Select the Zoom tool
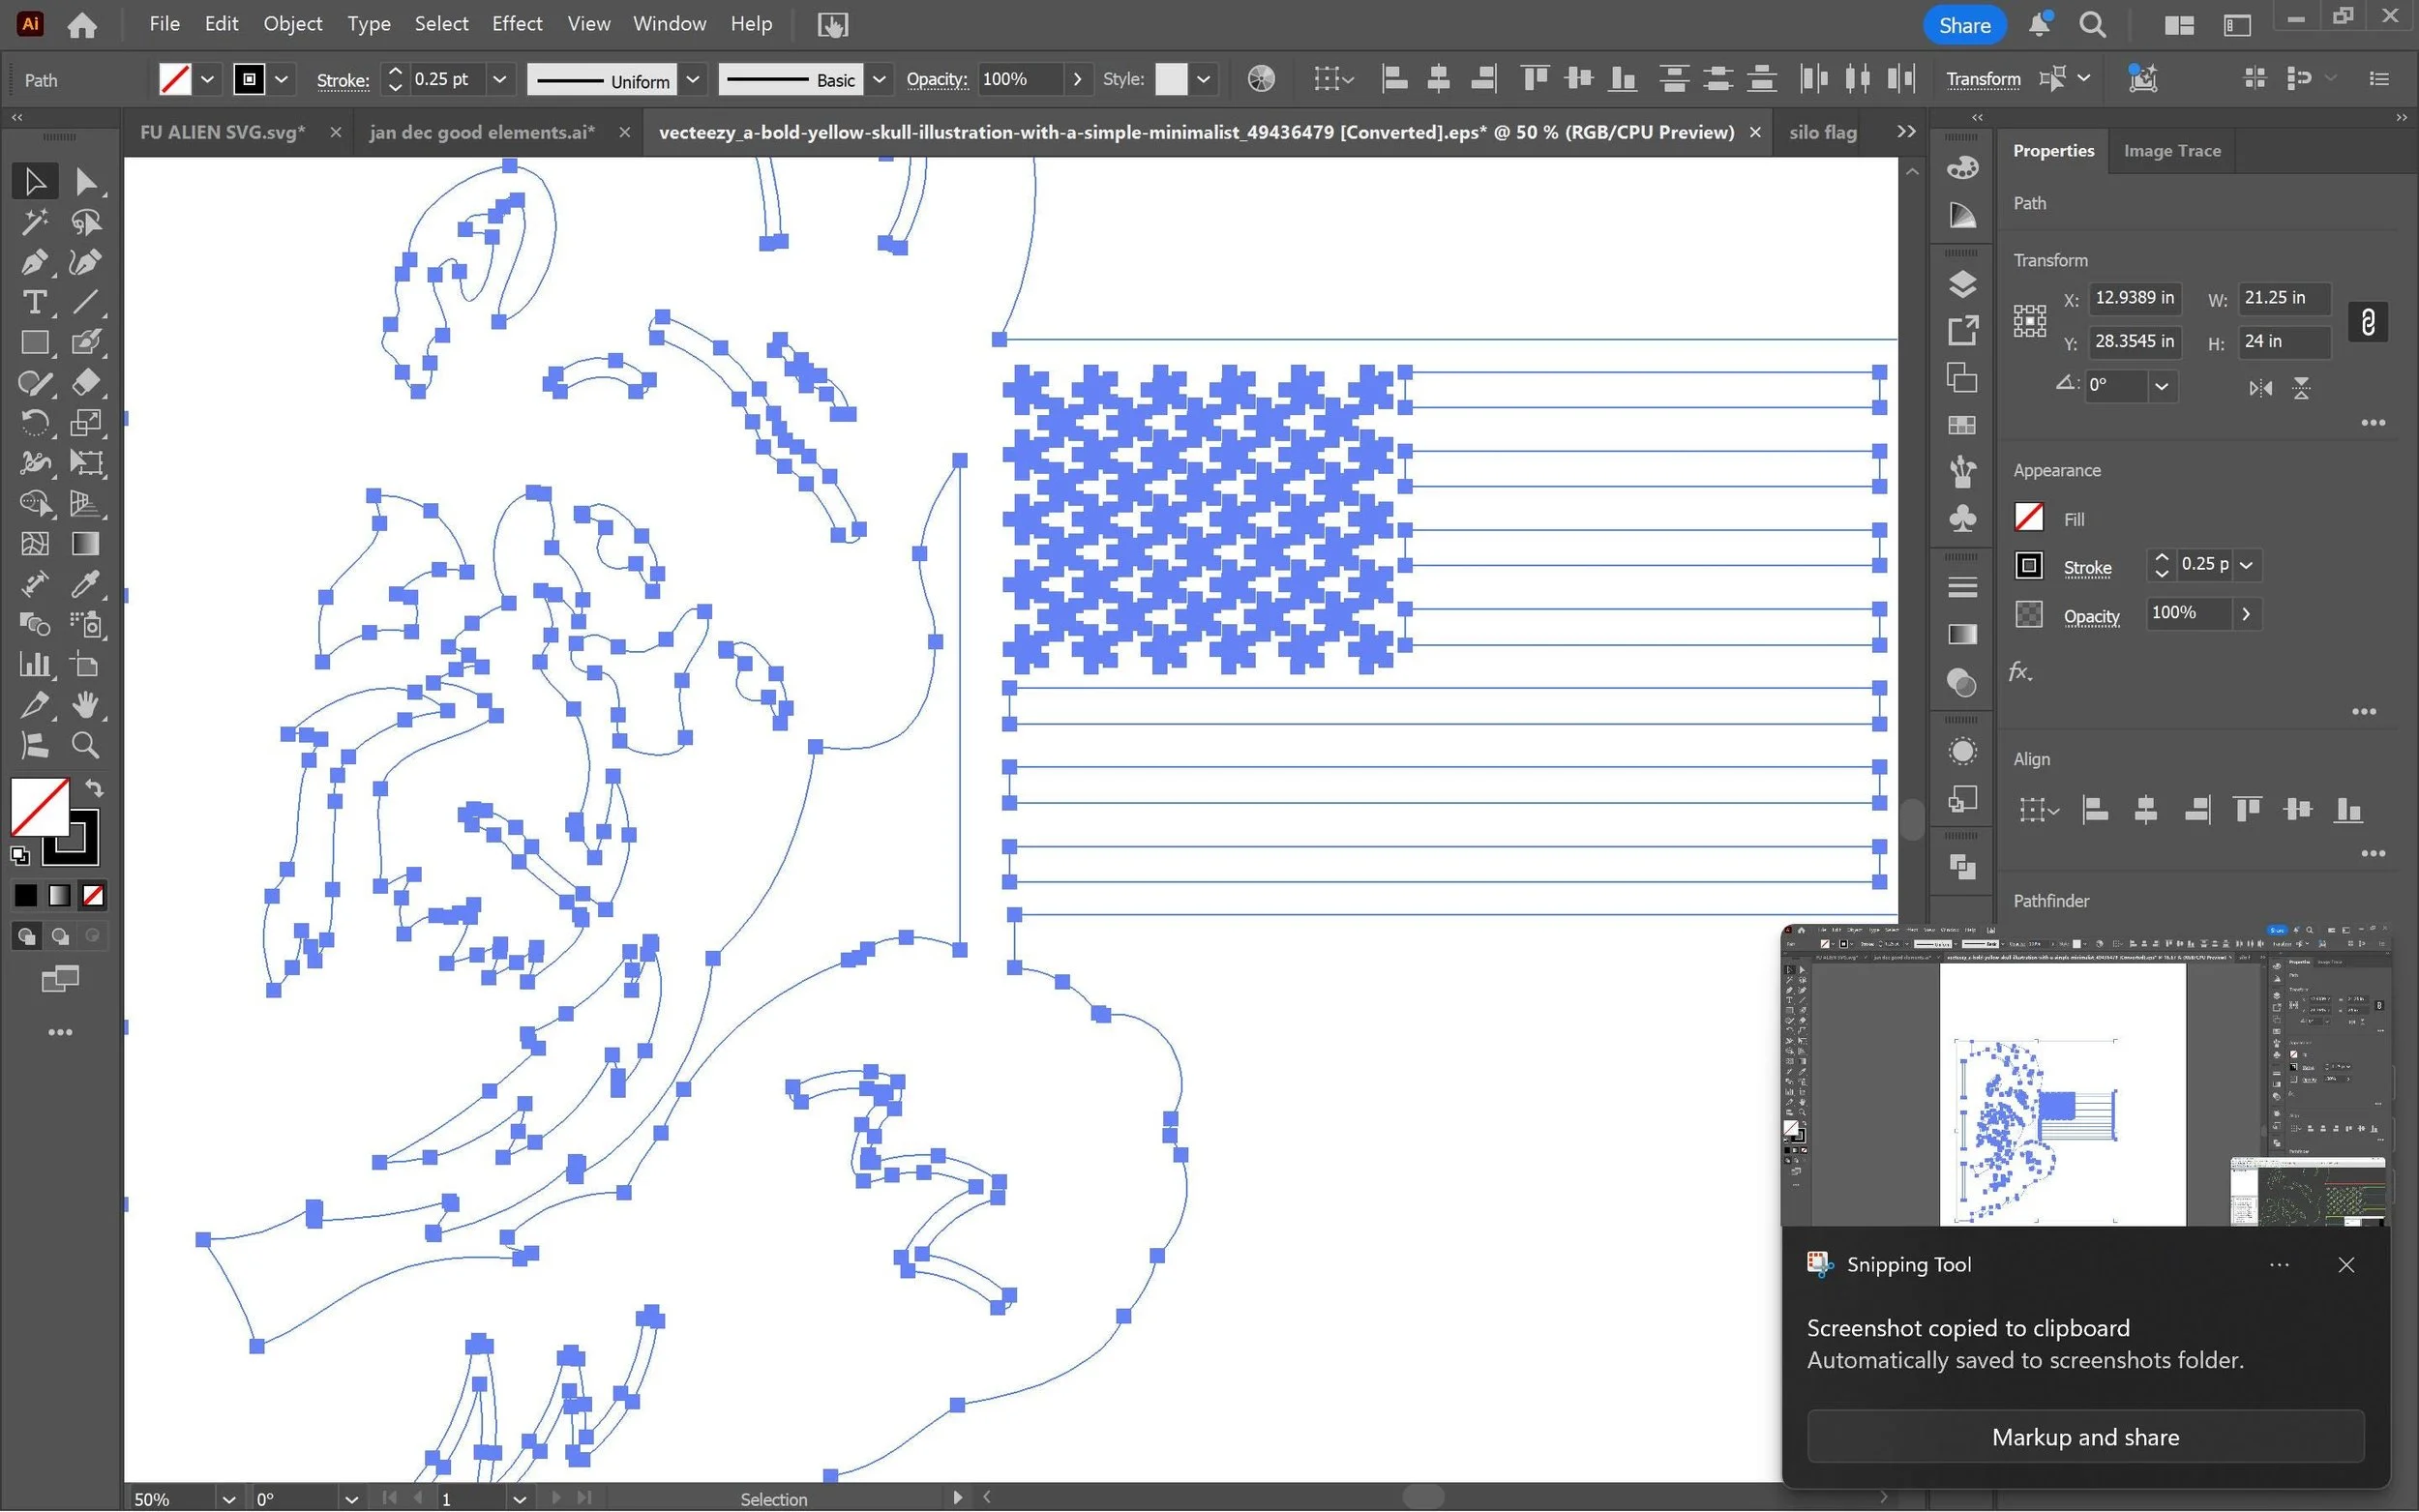This screenshot has width=2419, height=1512. pos(86,745)
